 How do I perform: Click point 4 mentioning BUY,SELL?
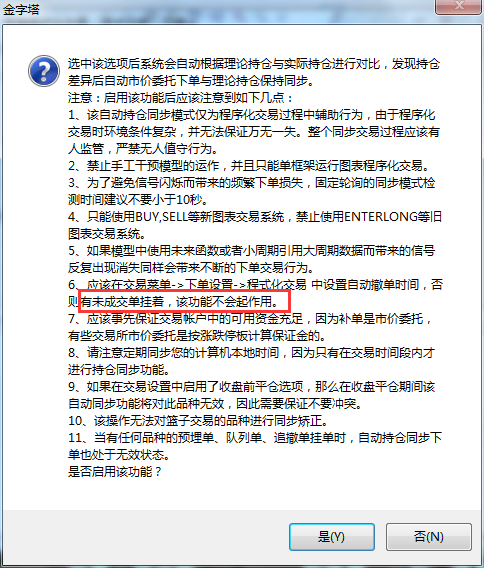(x=255, y=225)
